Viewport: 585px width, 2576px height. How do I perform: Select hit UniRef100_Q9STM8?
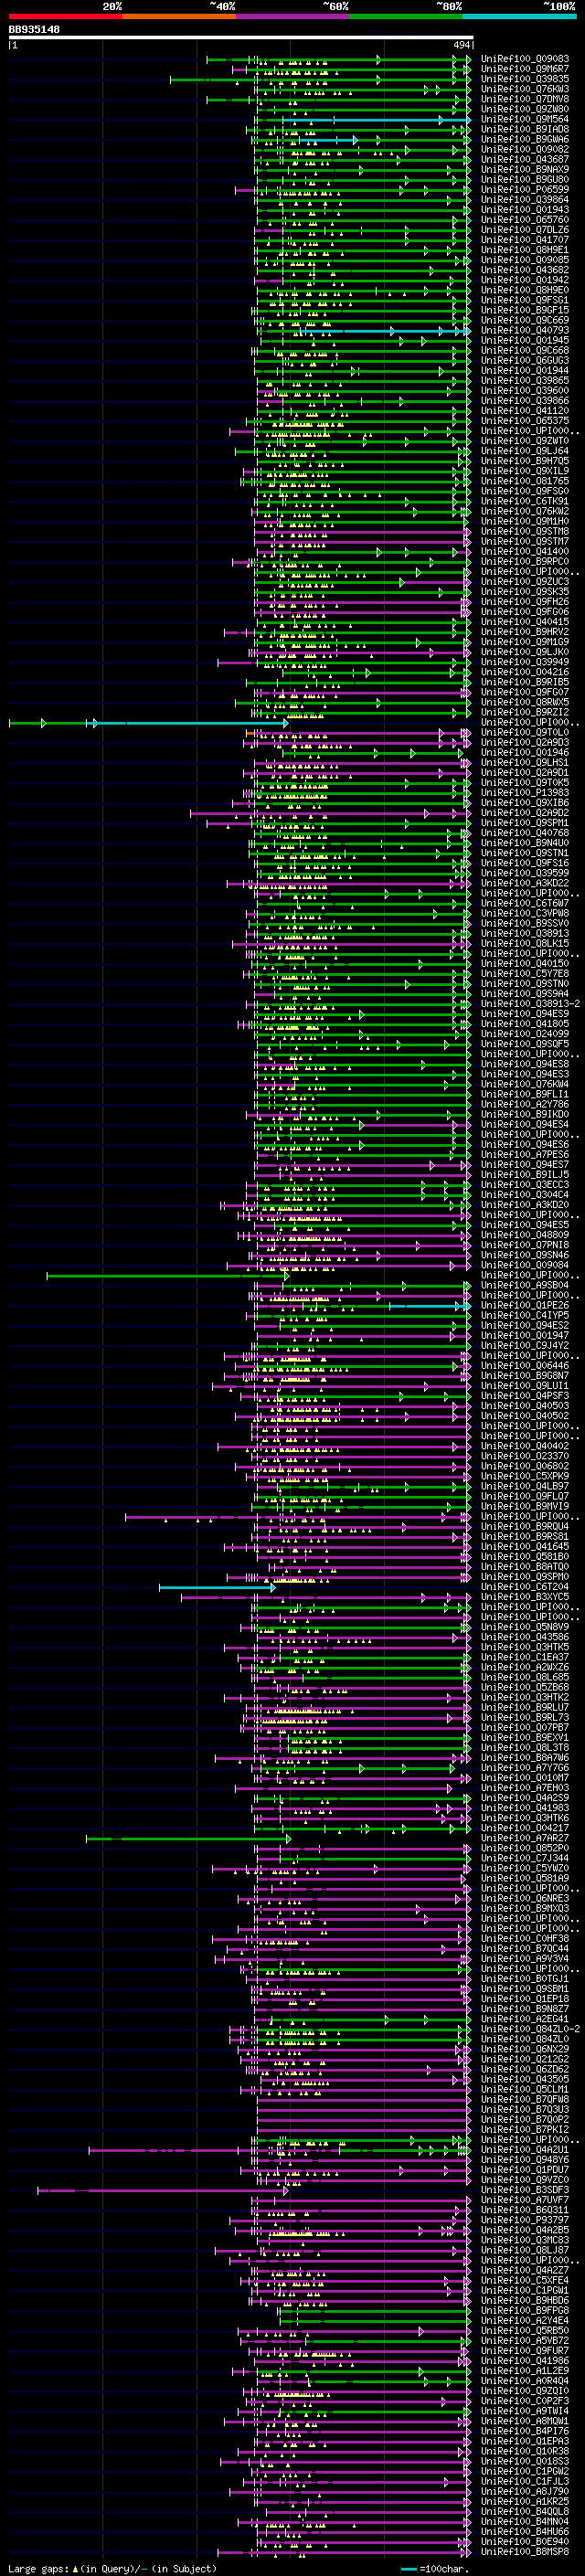[x=525, y=531]
